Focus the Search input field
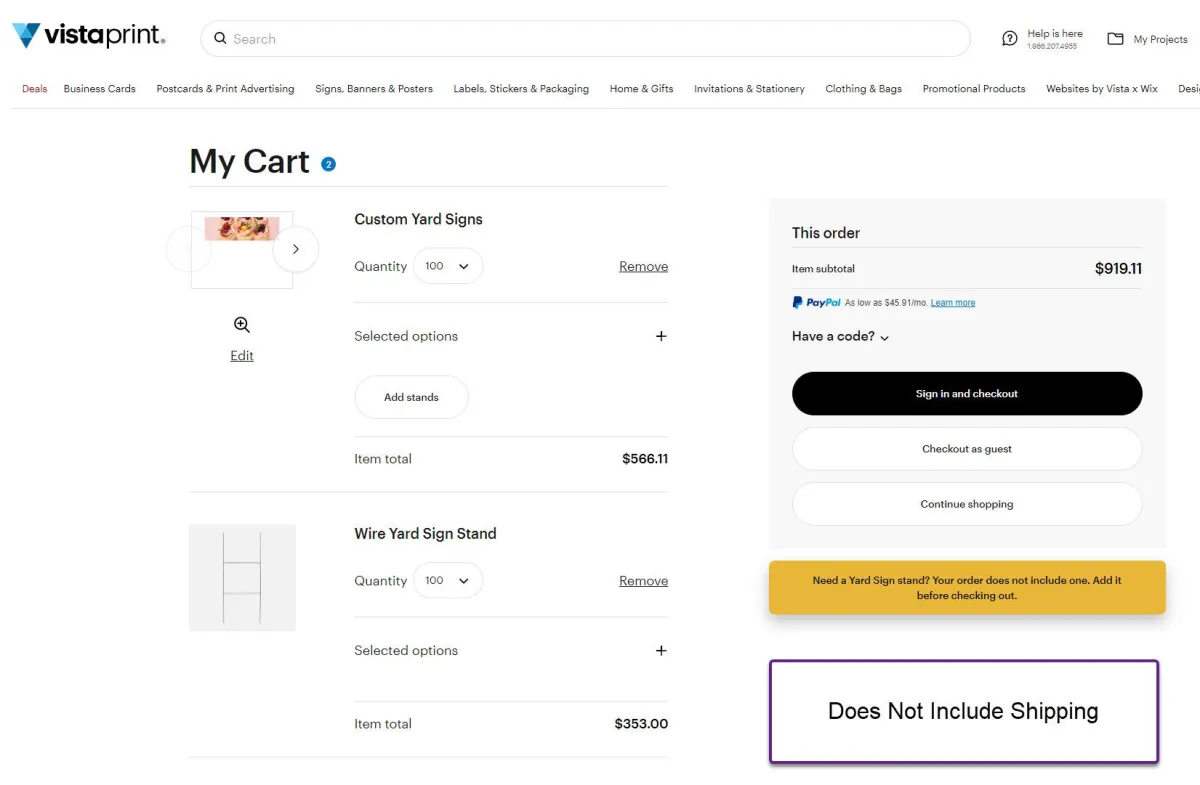Image resolution: width=1200 pixels, height=785 pixels. tap(590, 39)
